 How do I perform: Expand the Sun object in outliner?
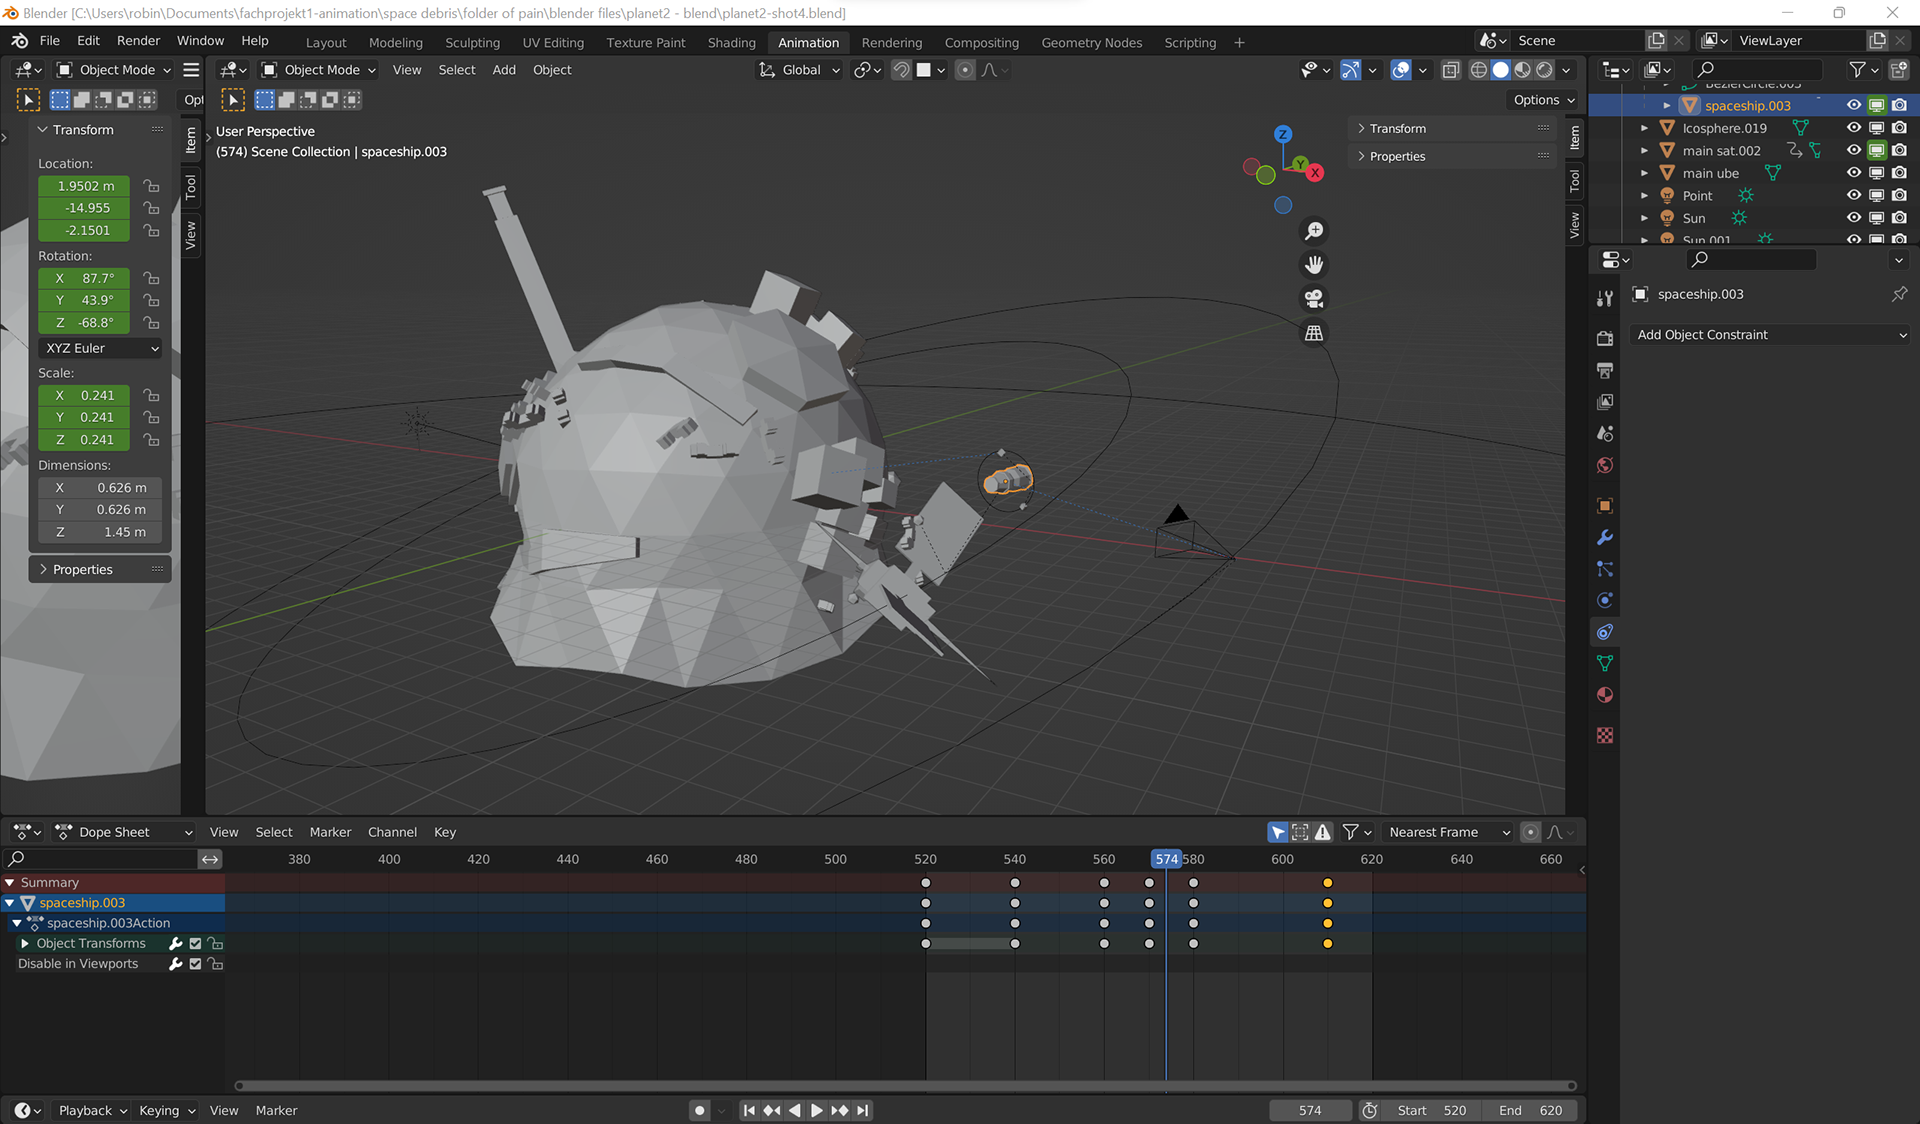[x=1644, y=218]
